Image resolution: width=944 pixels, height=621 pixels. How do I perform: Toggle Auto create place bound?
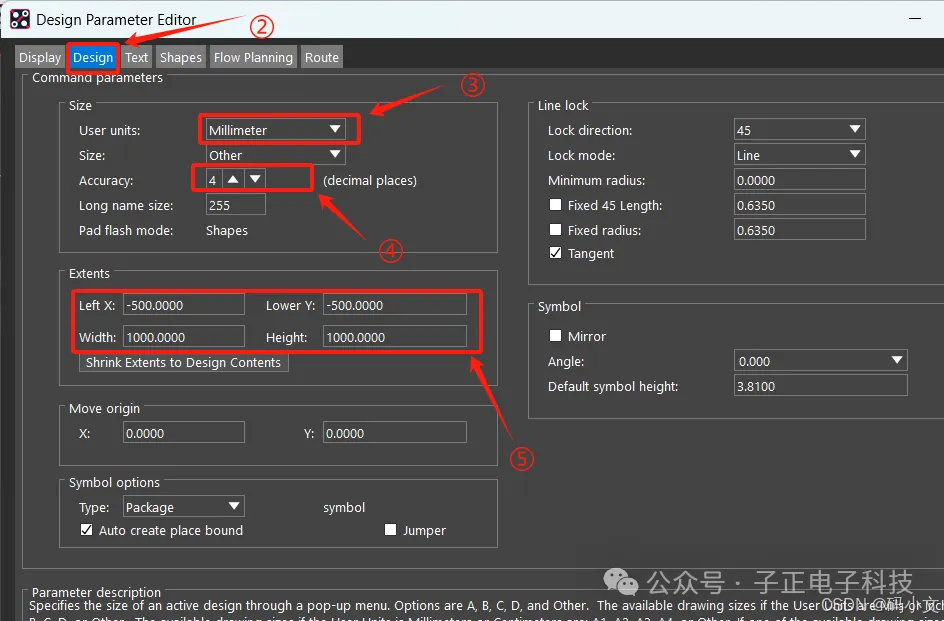(x=87, y=529)
